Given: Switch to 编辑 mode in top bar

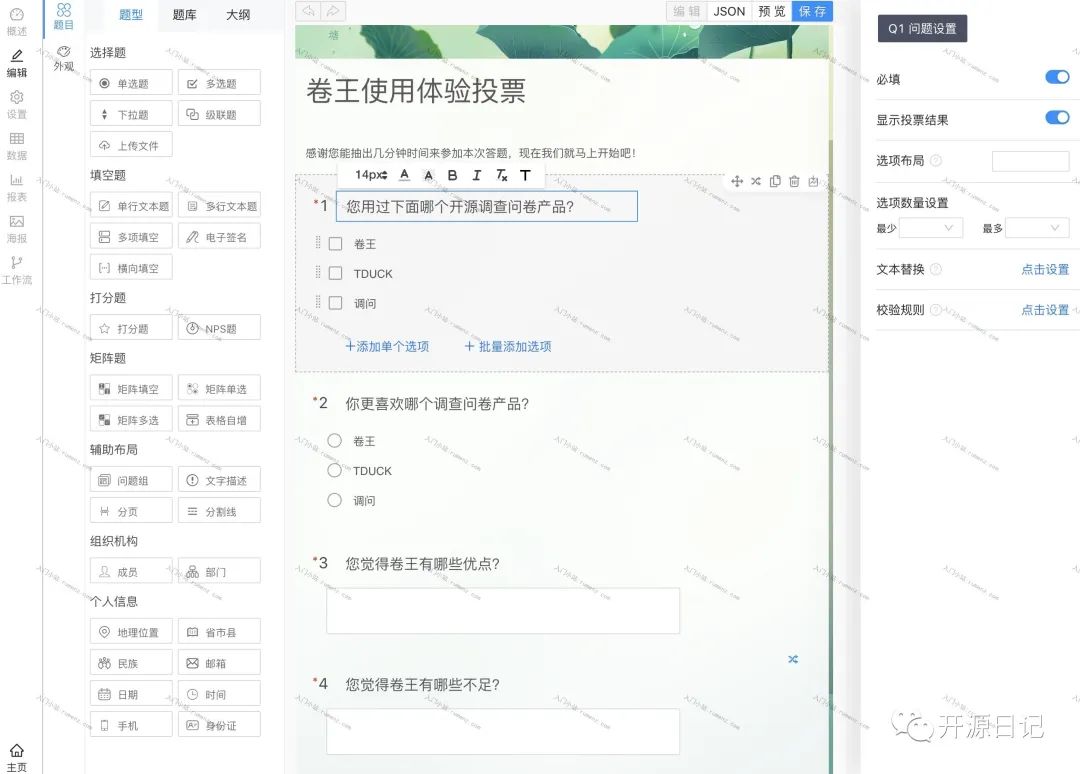Looking at the screenshot, I should click(x=687, y=11).
